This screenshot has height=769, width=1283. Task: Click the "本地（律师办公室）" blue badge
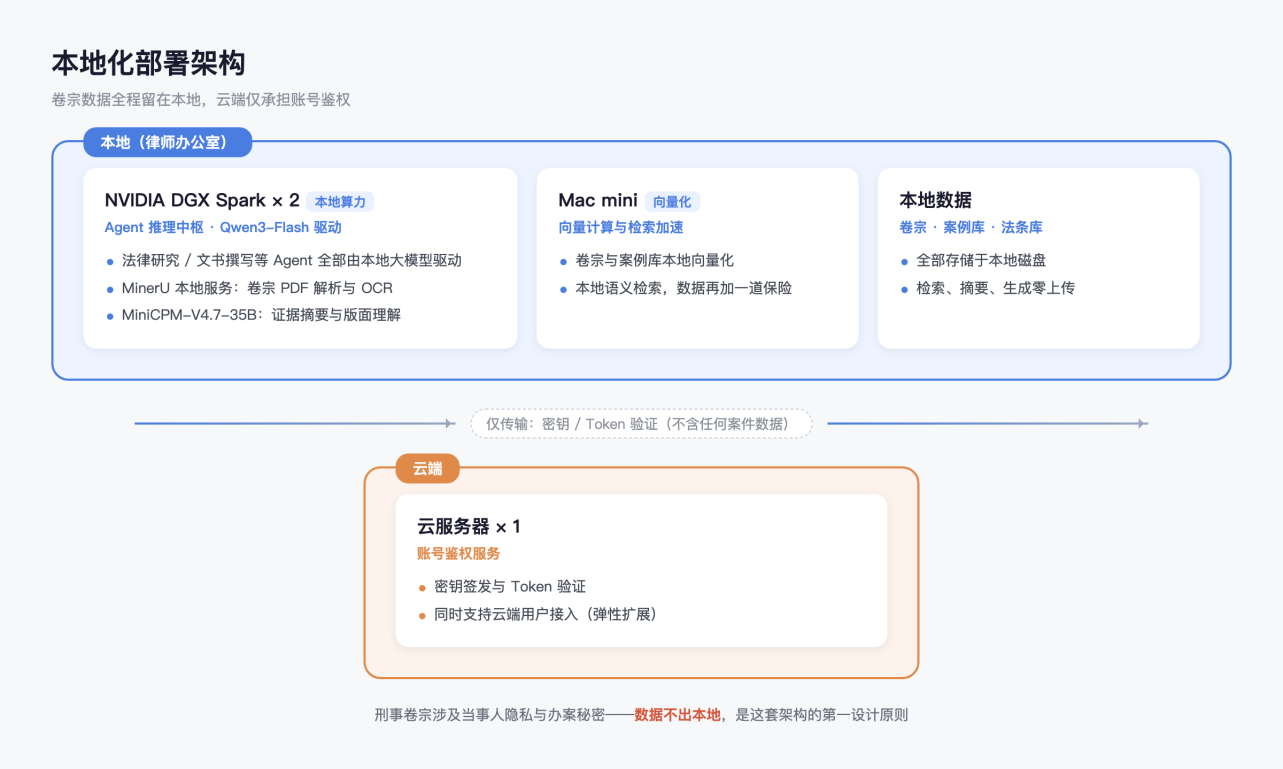click(167, 142)
